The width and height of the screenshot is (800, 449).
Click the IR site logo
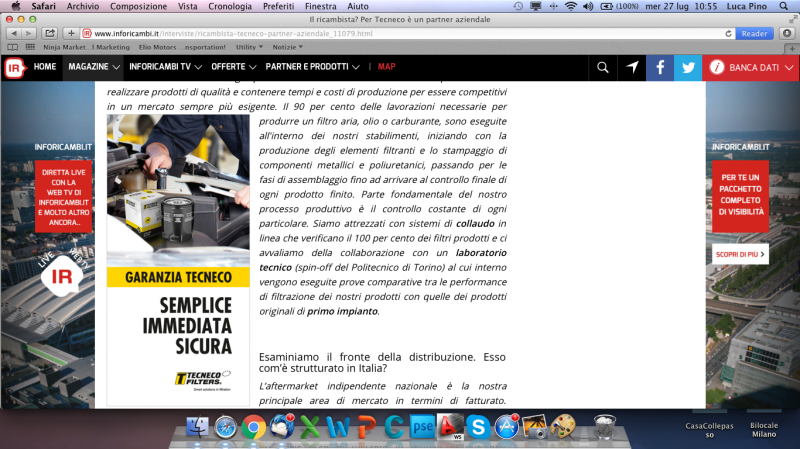click(x=14, y=67)
